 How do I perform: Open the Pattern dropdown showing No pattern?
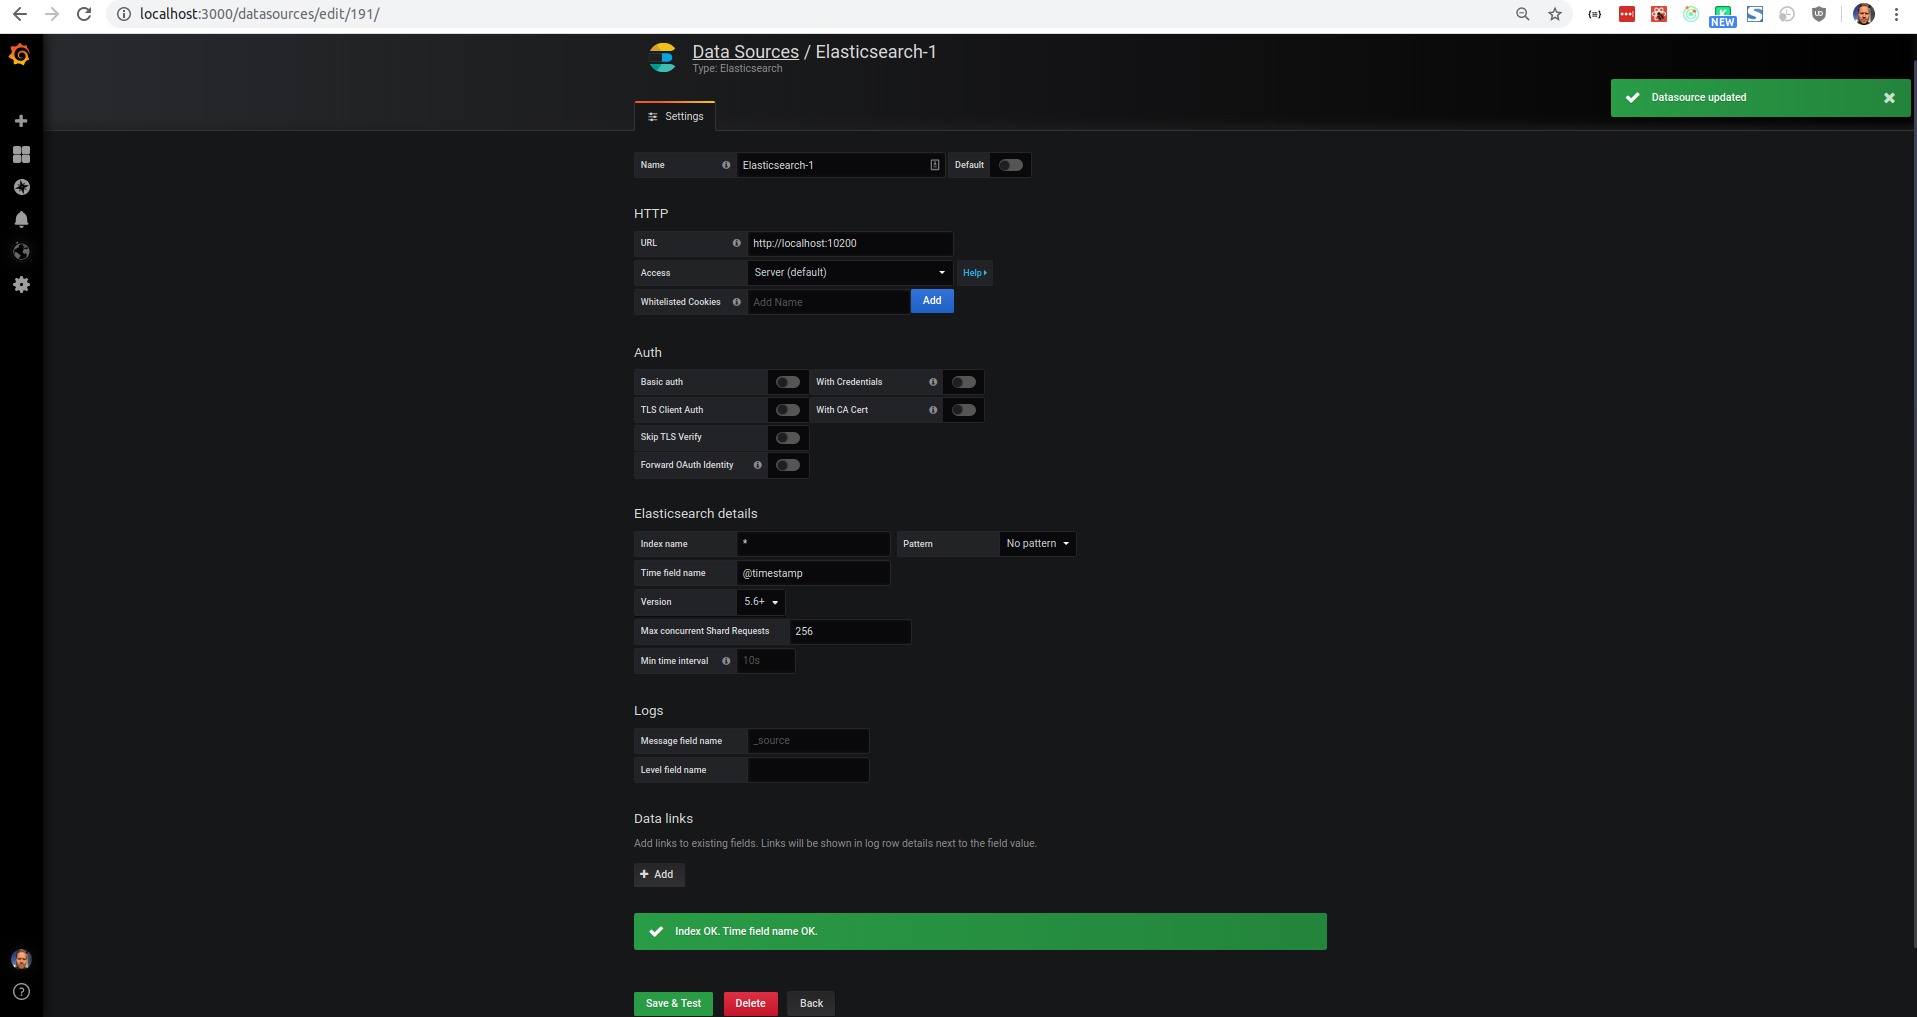(x=1037, y=543)
